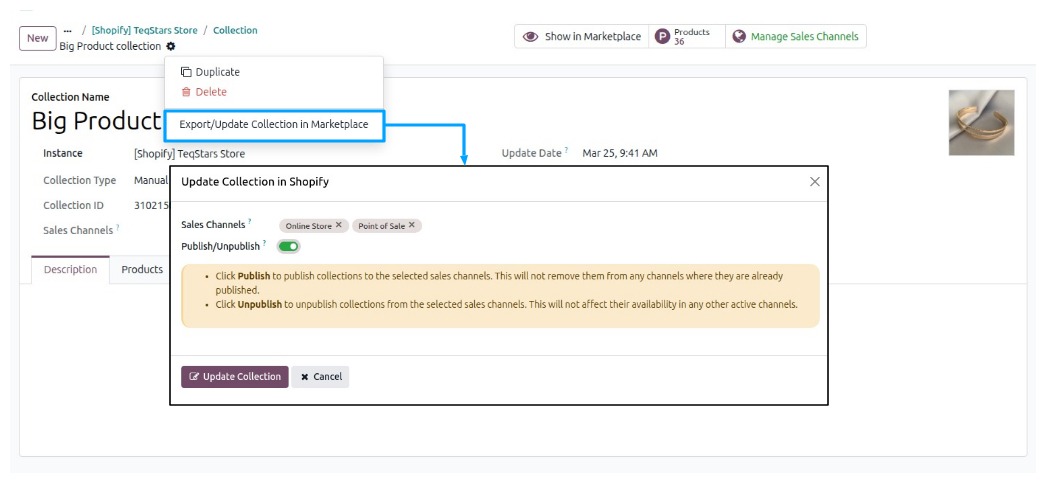Click the Update Date value Mar 25, 9:41 AM
This screenshot has width=1046, height=483.
point(620,153)
